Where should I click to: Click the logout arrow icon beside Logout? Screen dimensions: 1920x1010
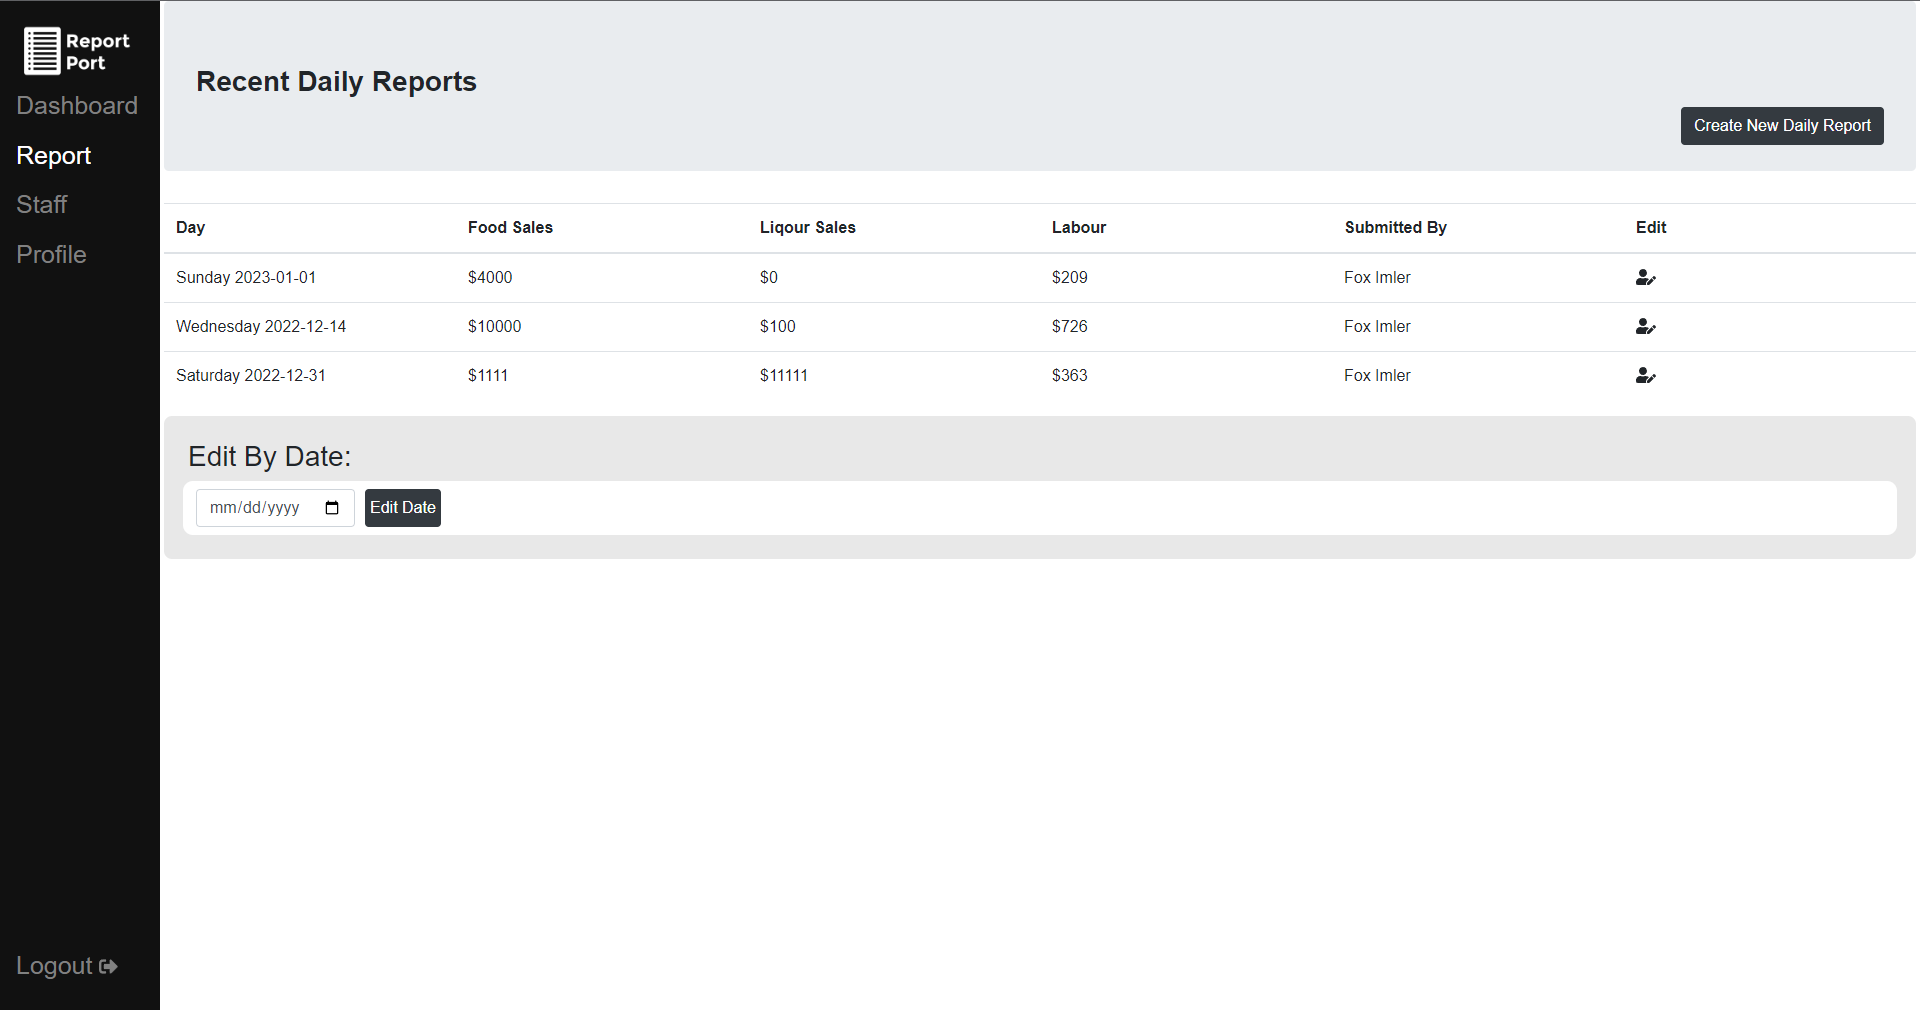108,965
